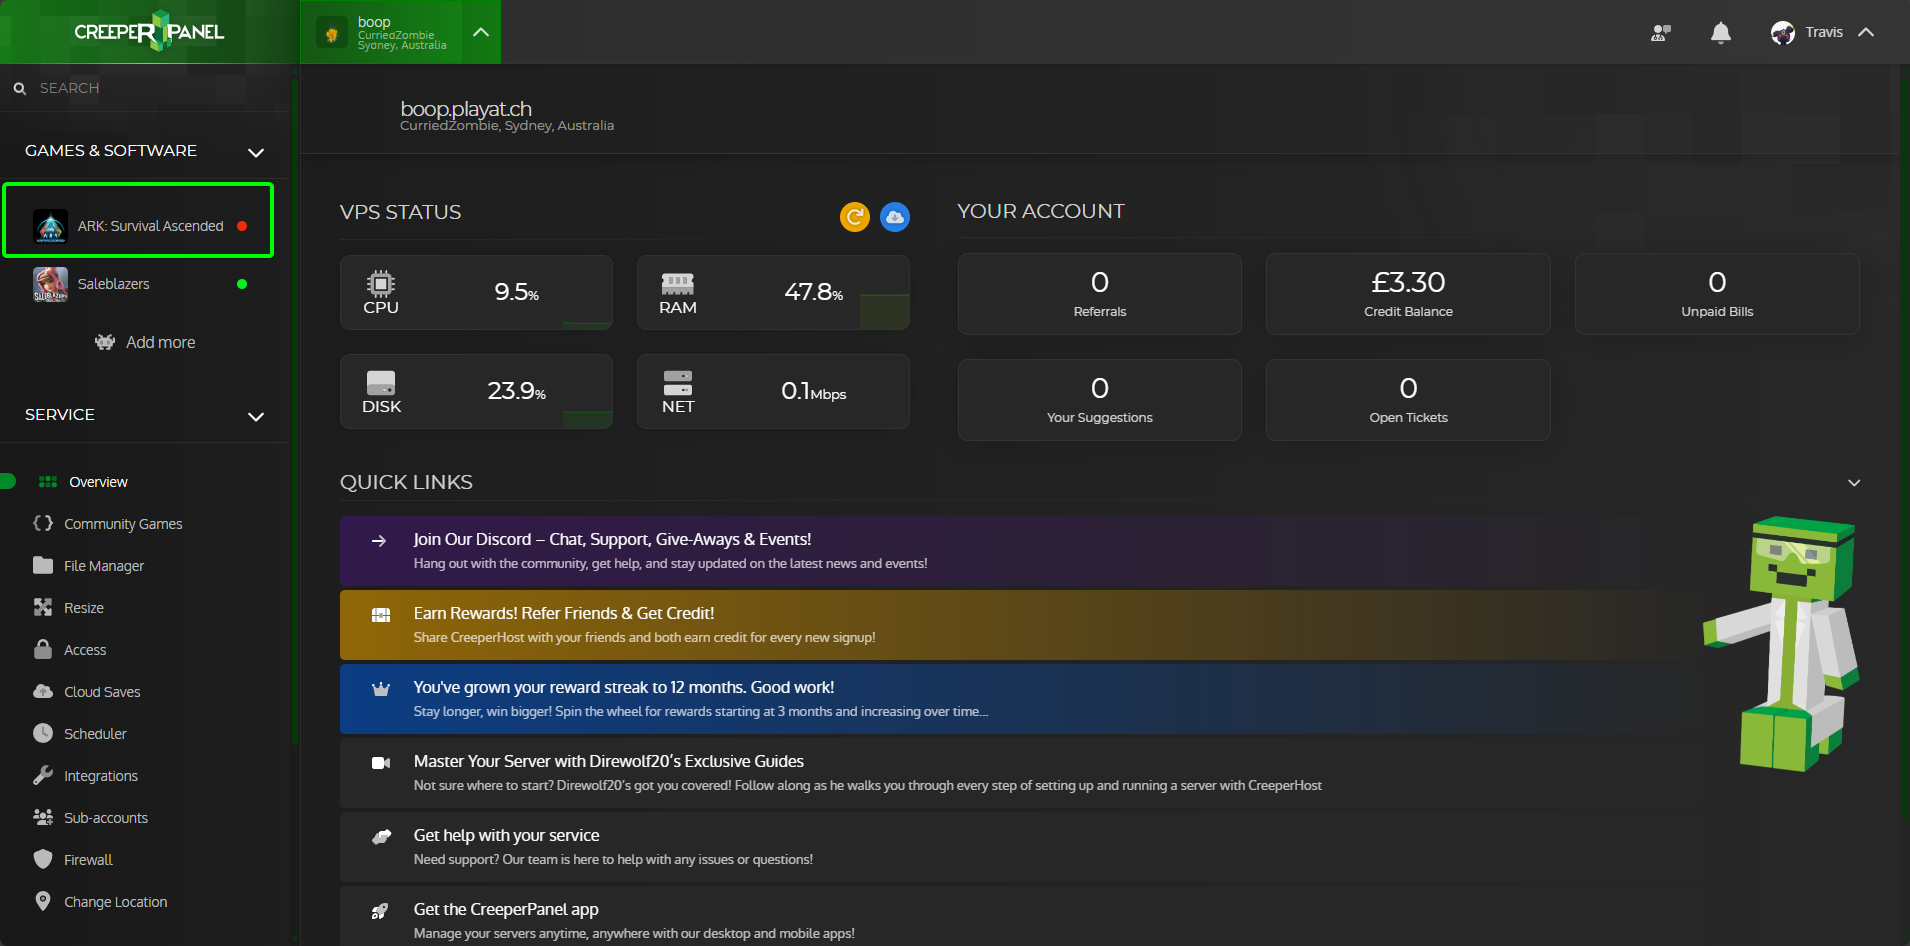This screenshot has height=946, width=1910.
Task: Open the boop server selector dropdown
Action: [x=401, y=32]
